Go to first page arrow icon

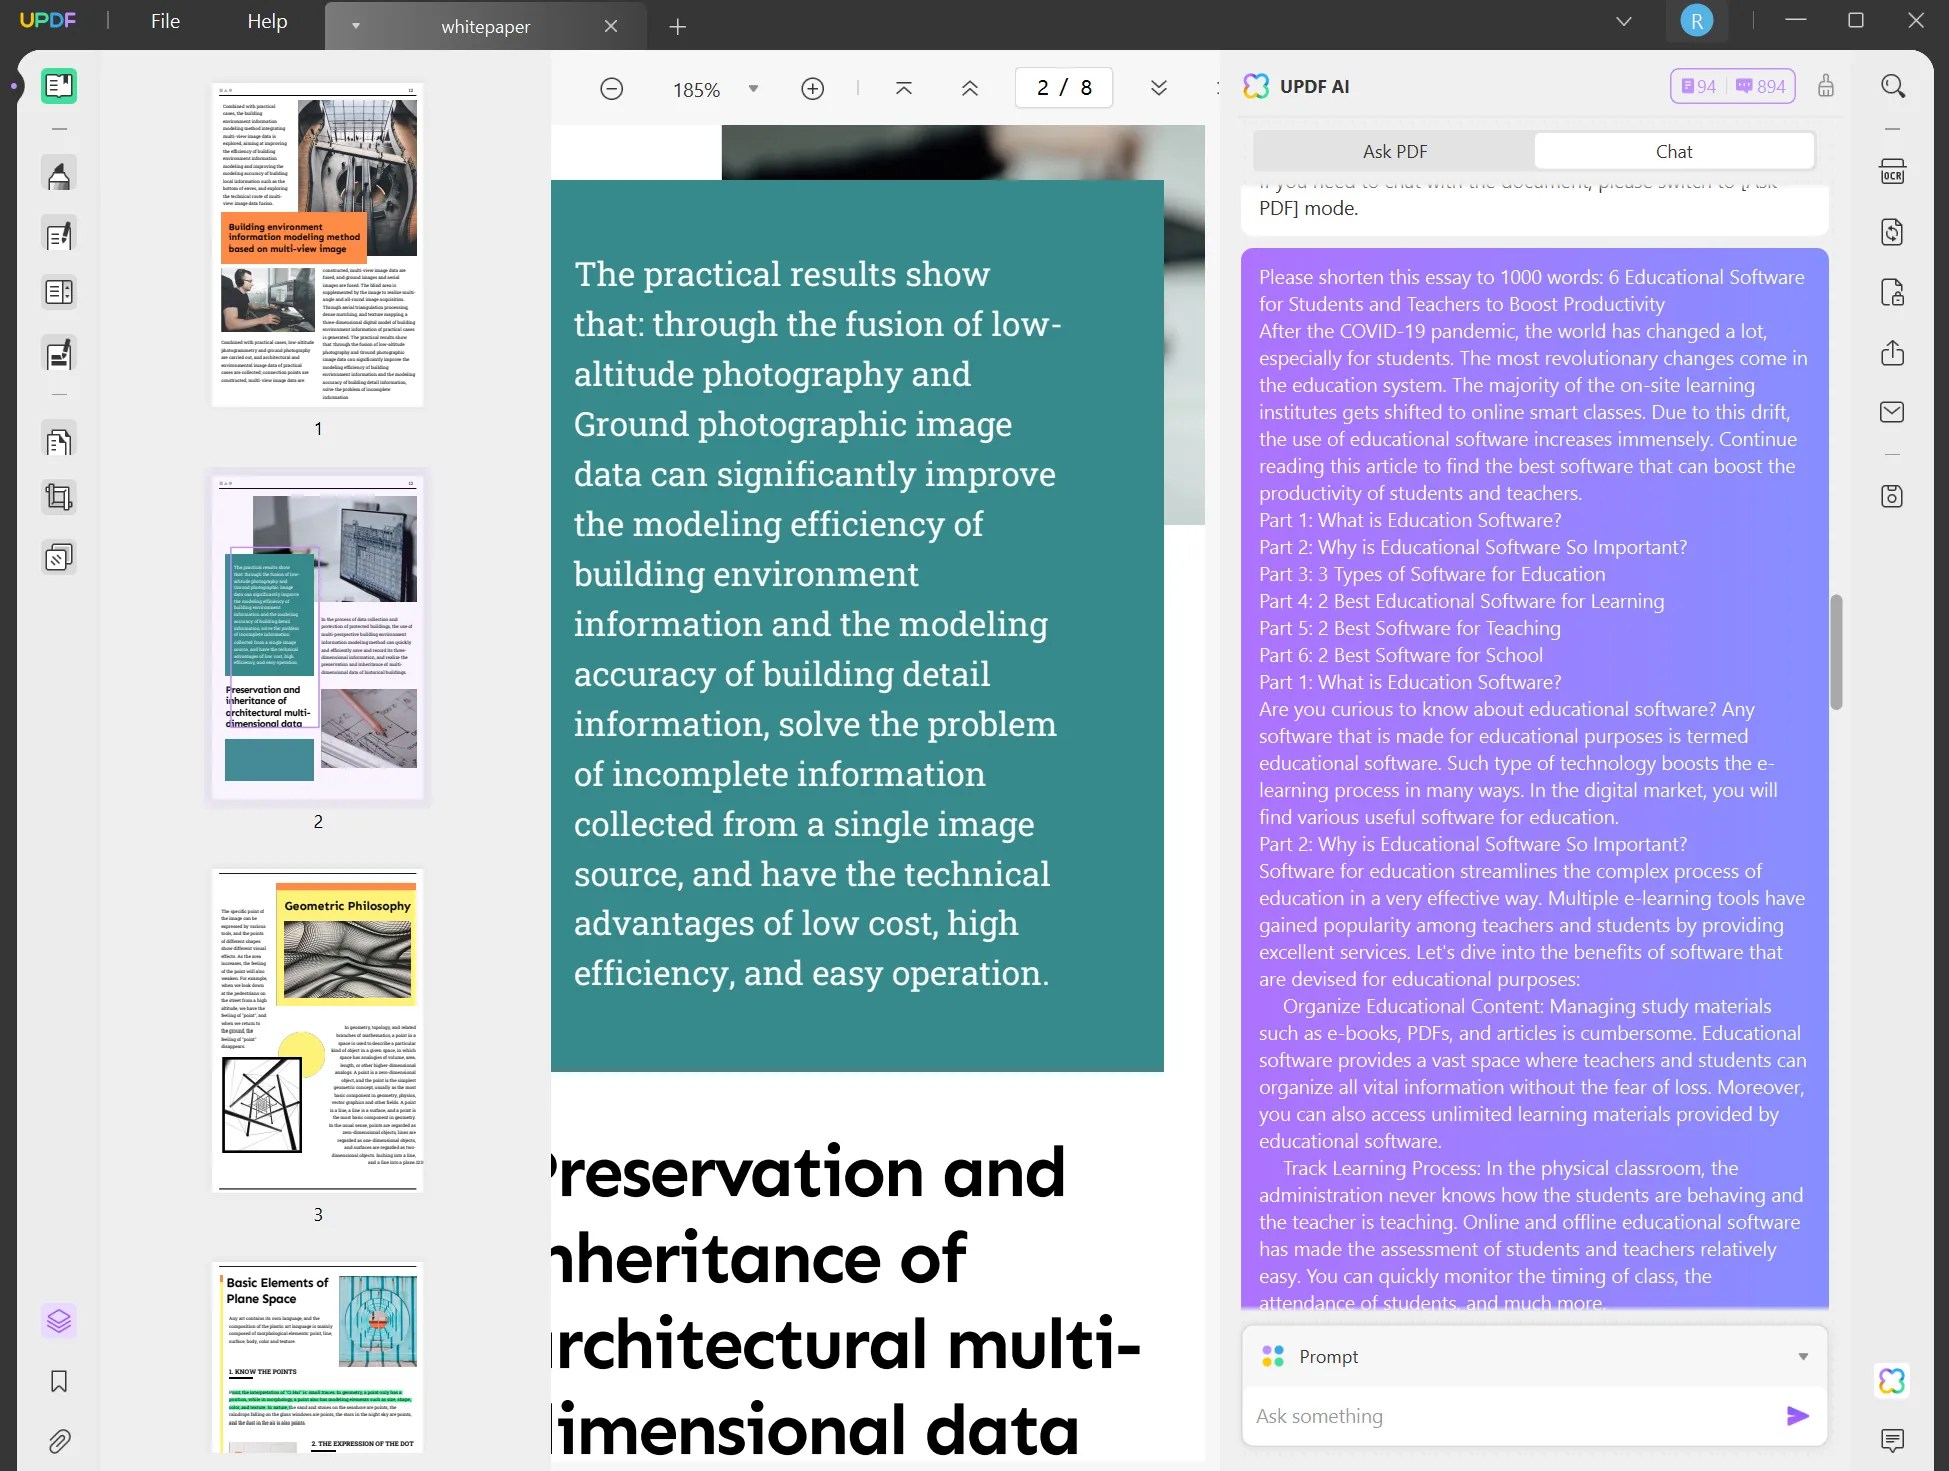pyautogui.click(x=903, y=89)
